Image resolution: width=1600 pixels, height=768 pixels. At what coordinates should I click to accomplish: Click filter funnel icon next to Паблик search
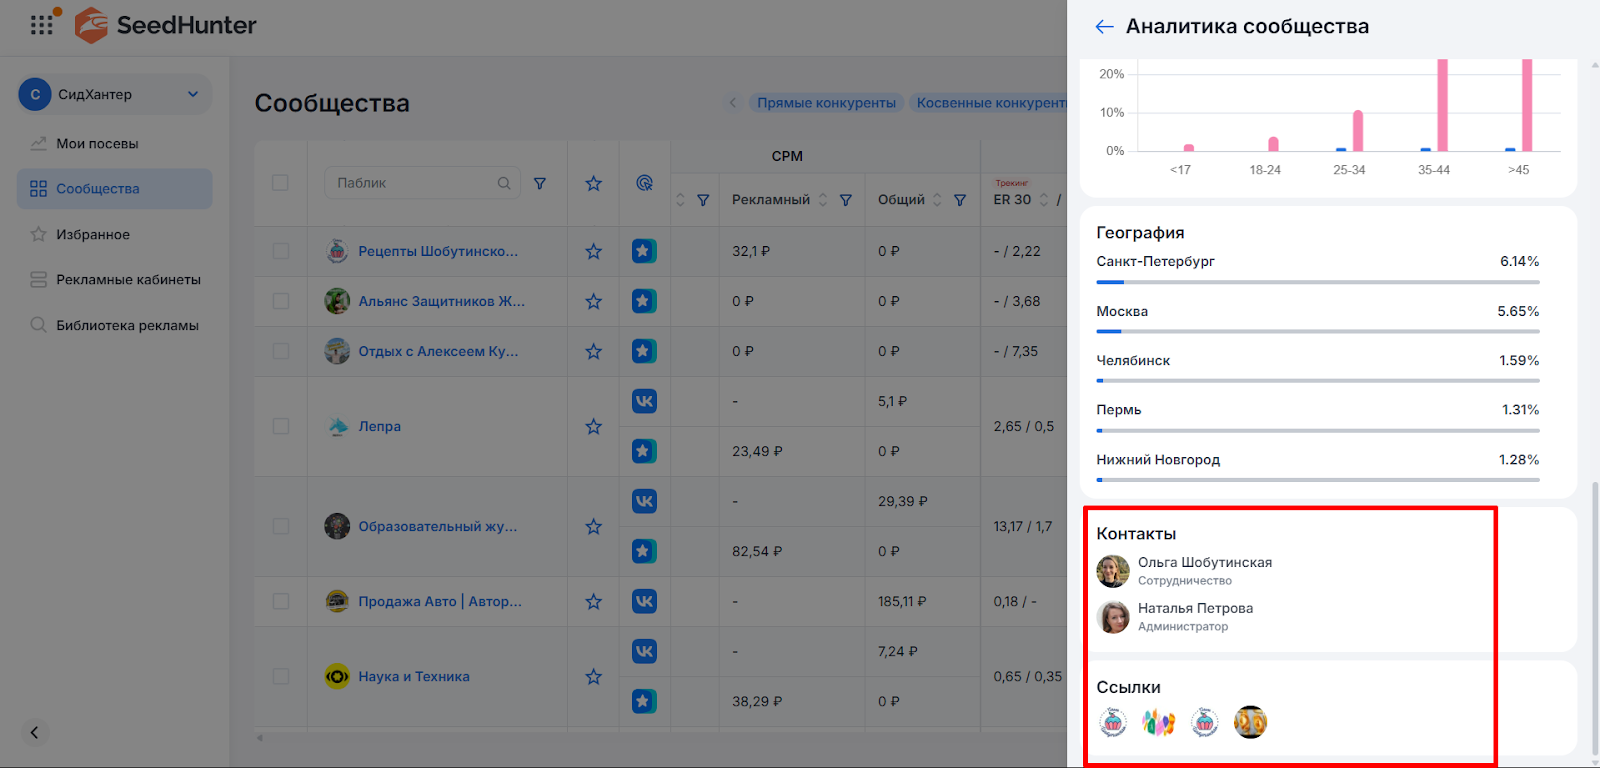540,183
